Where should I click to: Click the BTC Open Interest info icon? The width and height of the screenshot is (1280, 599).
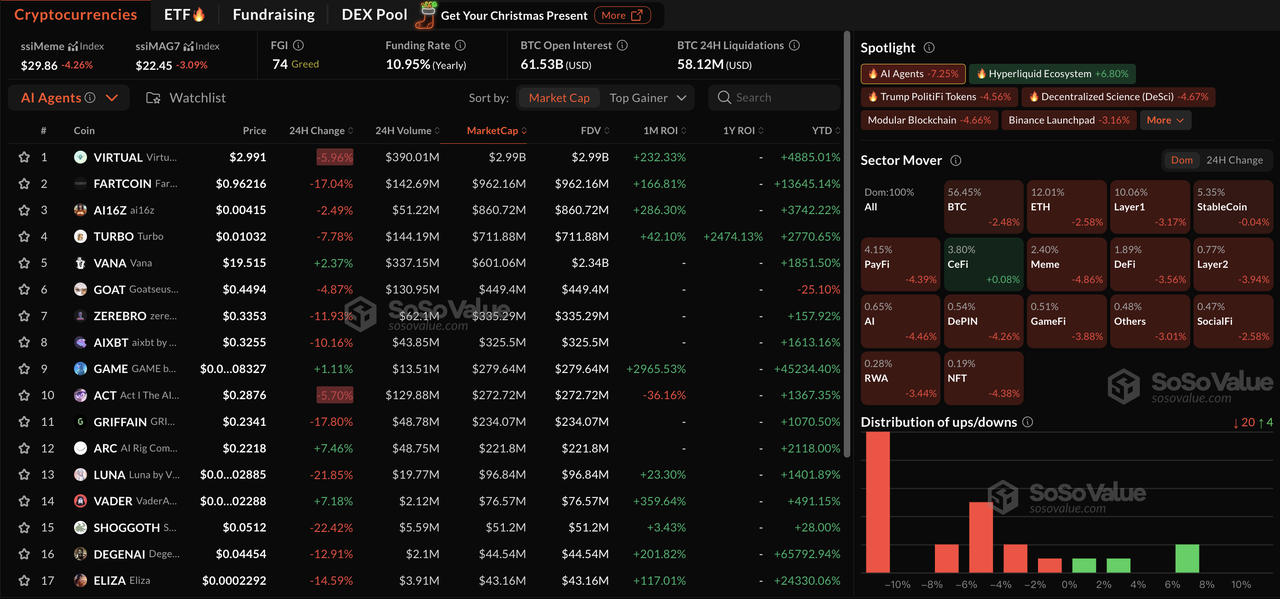point(622,45)
